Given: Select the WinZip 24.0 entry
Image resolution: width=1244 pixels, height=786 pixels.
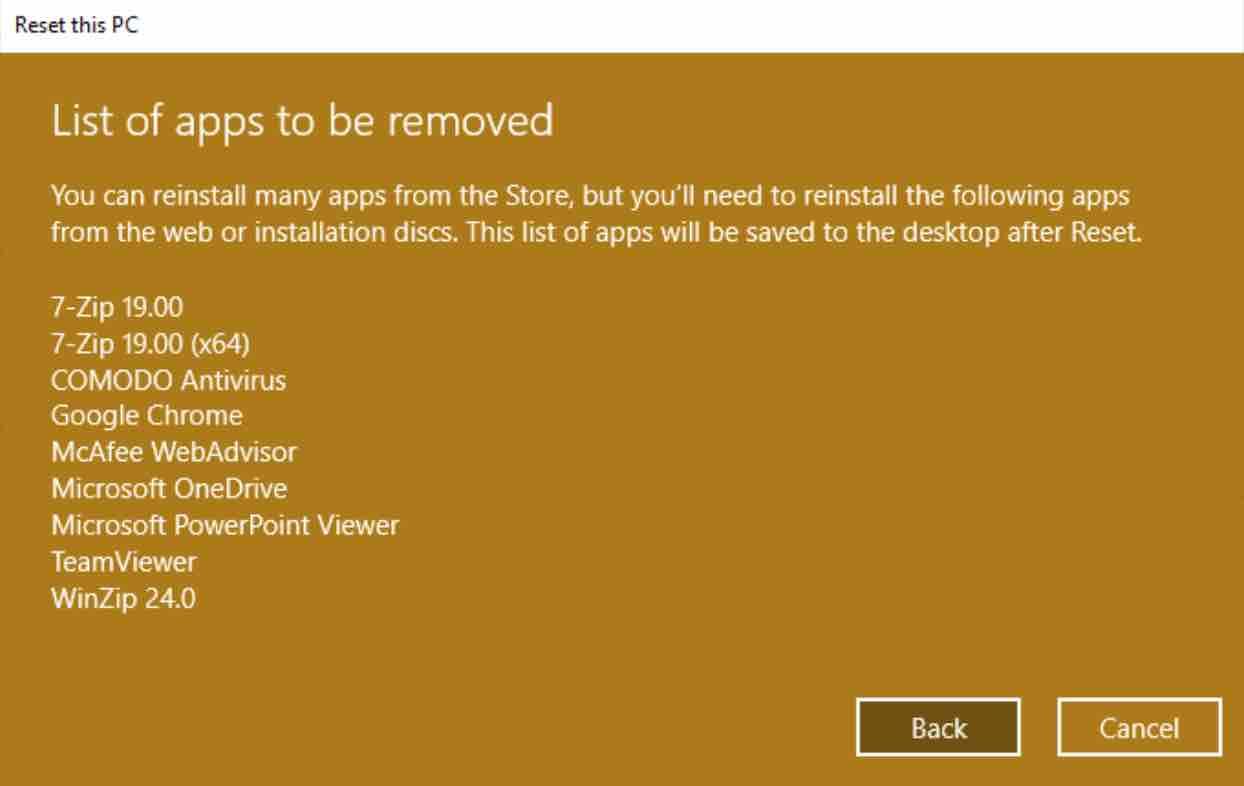Looking at the screenshot, I should click(123, 598).
